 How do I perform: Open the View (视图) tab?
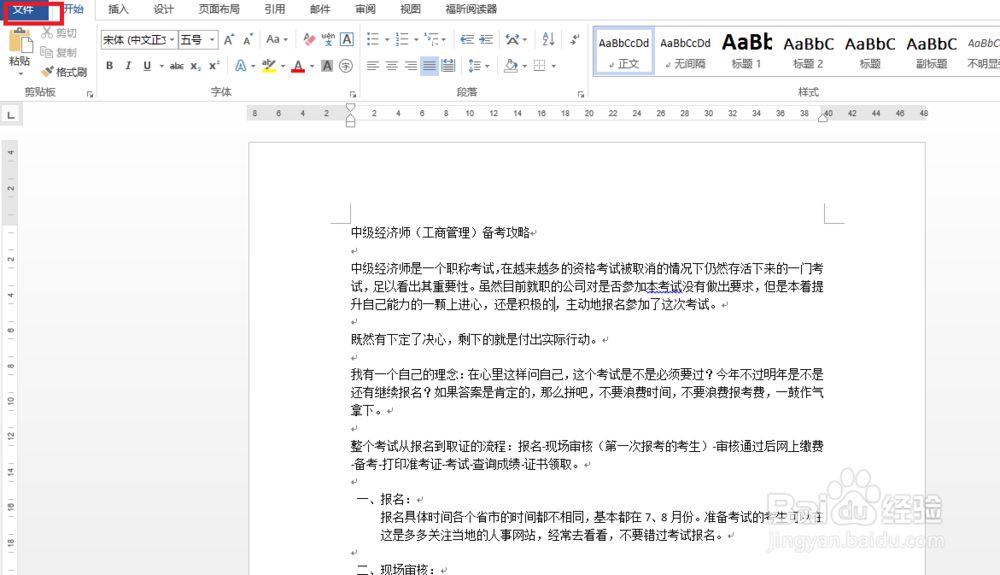pyautogui.click(x=410, y=9)
